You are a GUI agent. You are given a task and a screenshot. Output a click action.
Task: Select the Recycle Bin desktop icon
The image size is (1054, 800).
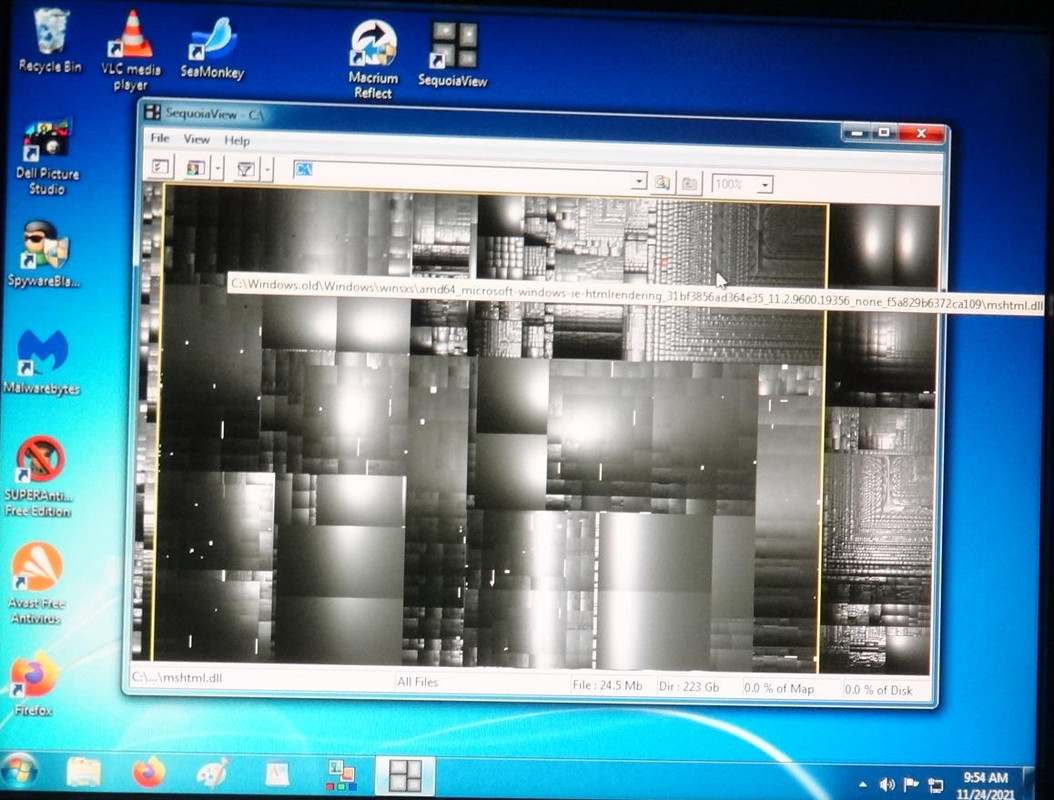tap(50, 40)
